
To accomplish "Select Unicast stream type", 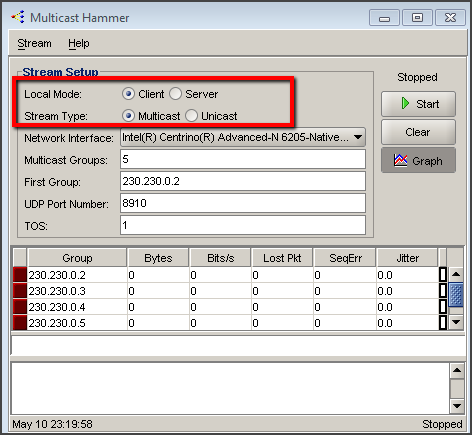I will pyautogui.click(x=191, y=116).
